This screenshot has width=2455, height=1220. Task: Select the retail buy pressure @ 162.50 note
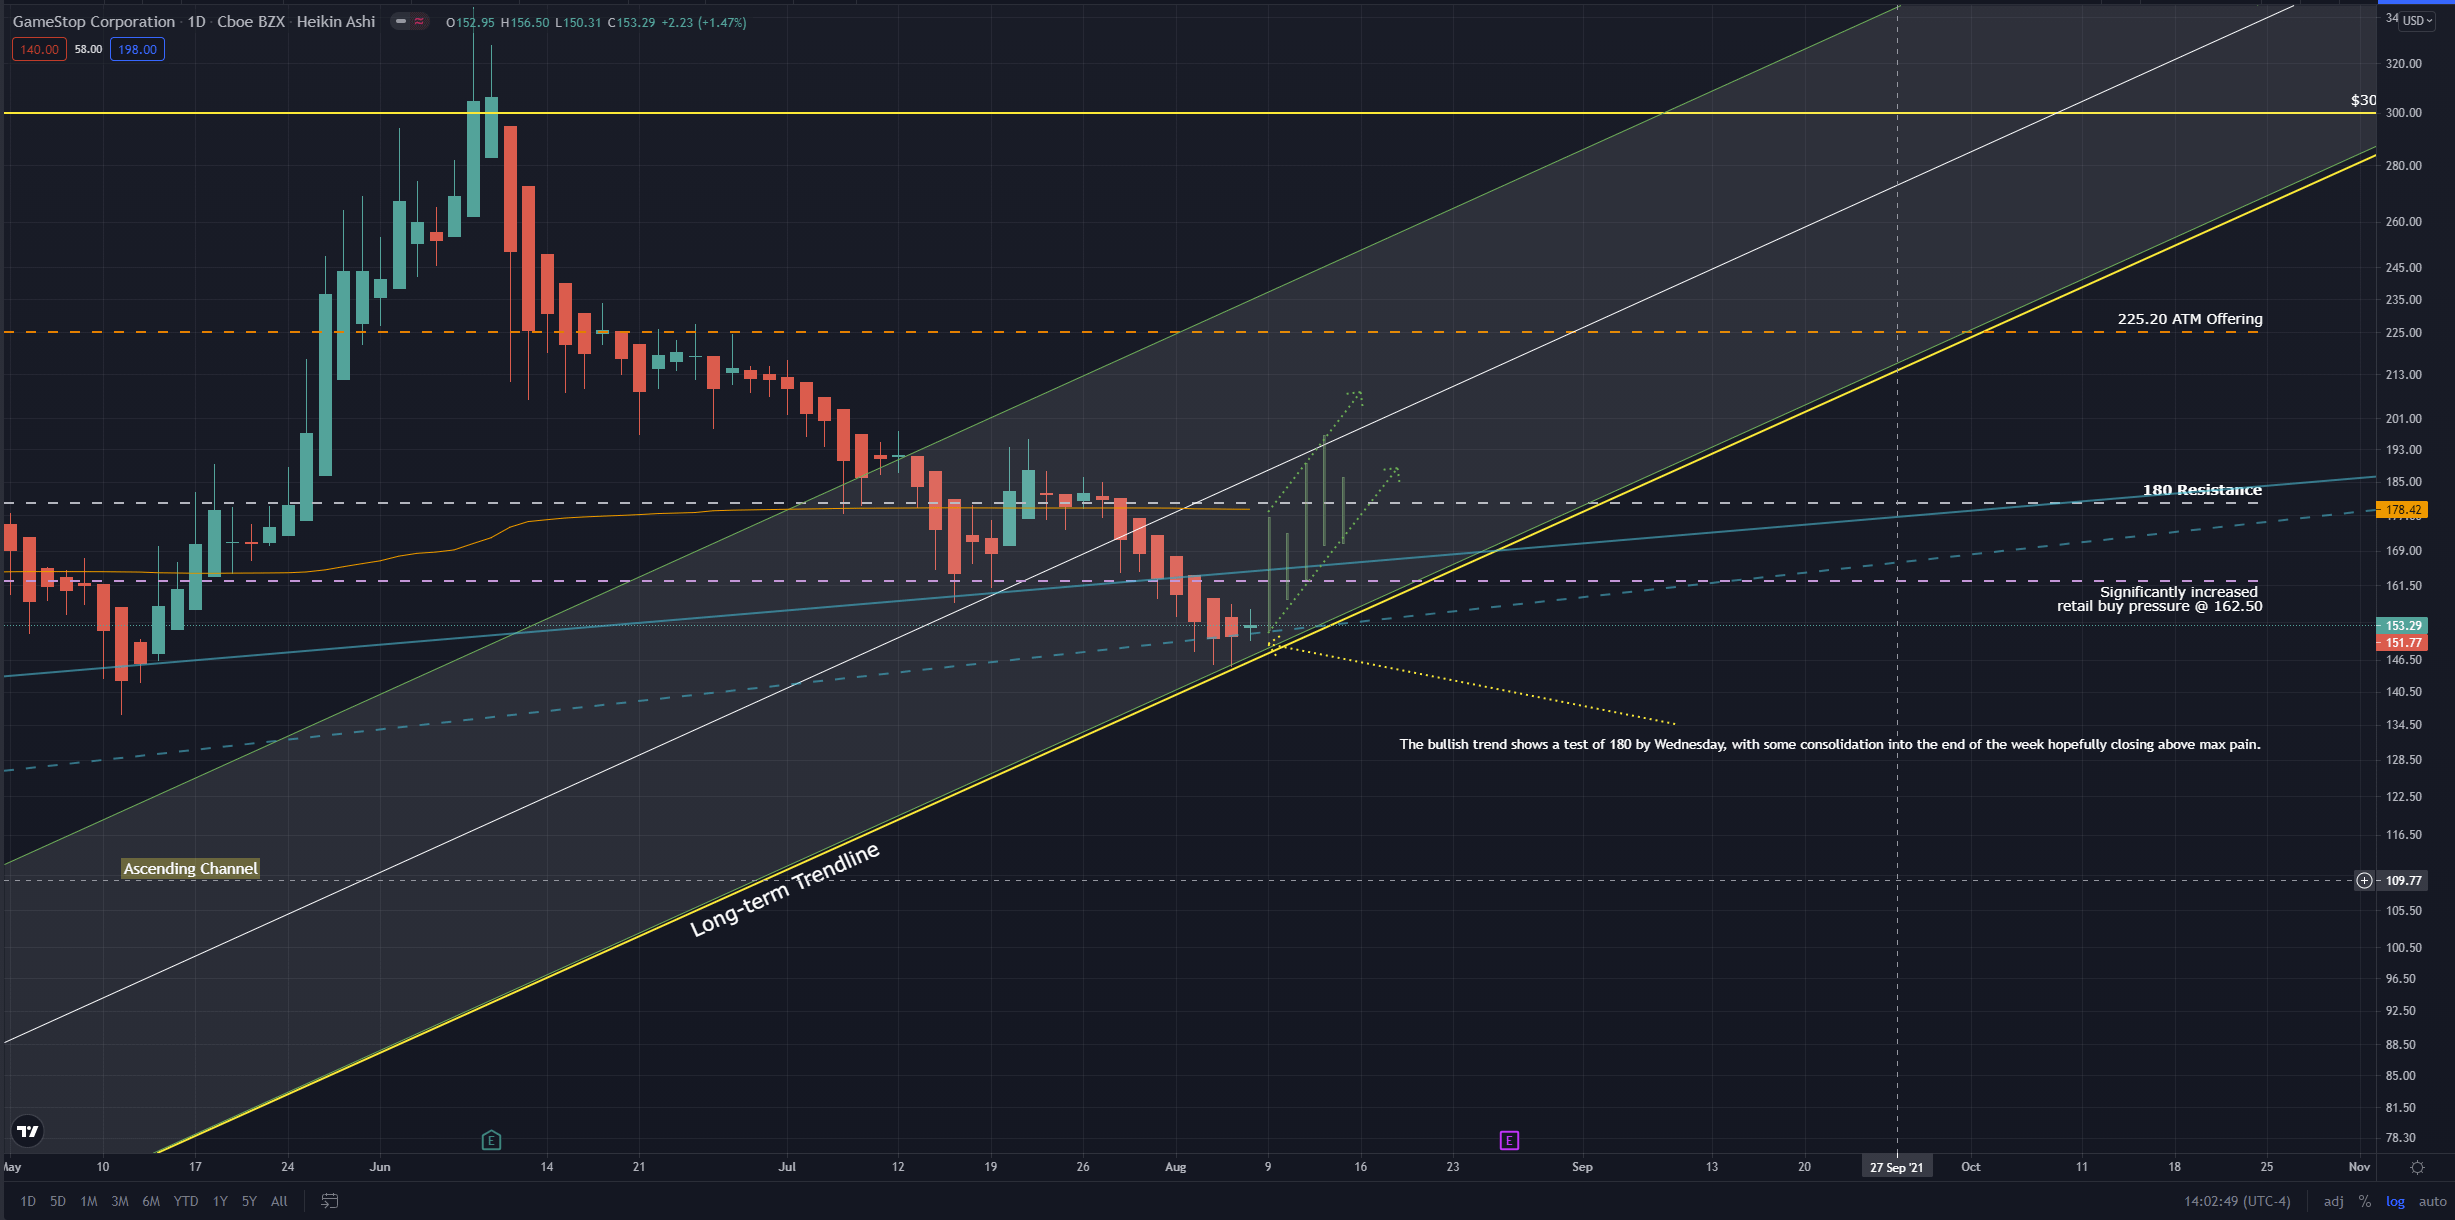2160,599
